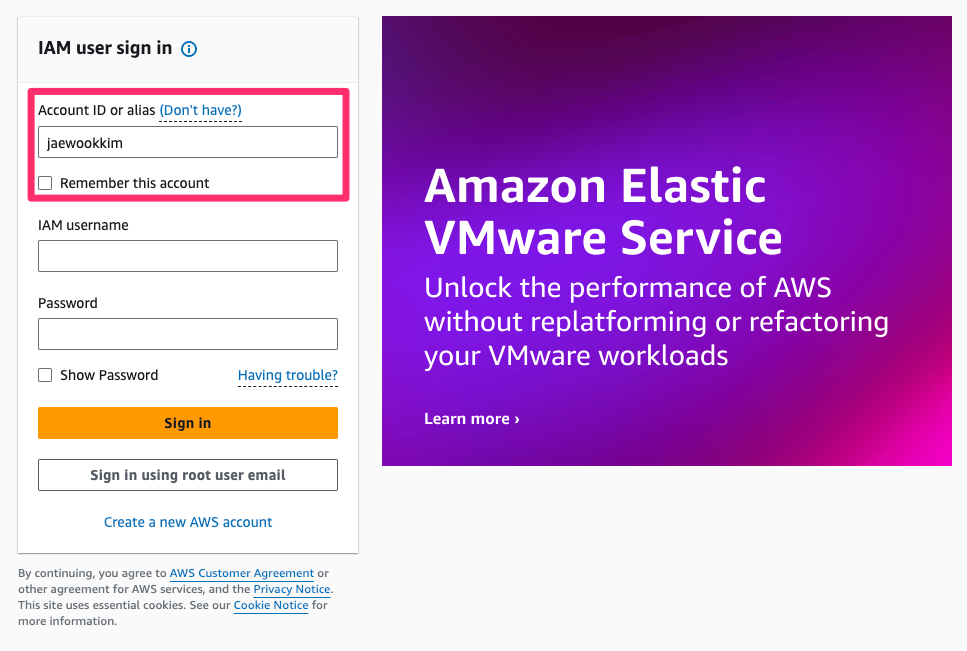The width and height of the screenshot is (967, 651).
Task: Click the IAM user sign in heading
Action: (105, 48)
